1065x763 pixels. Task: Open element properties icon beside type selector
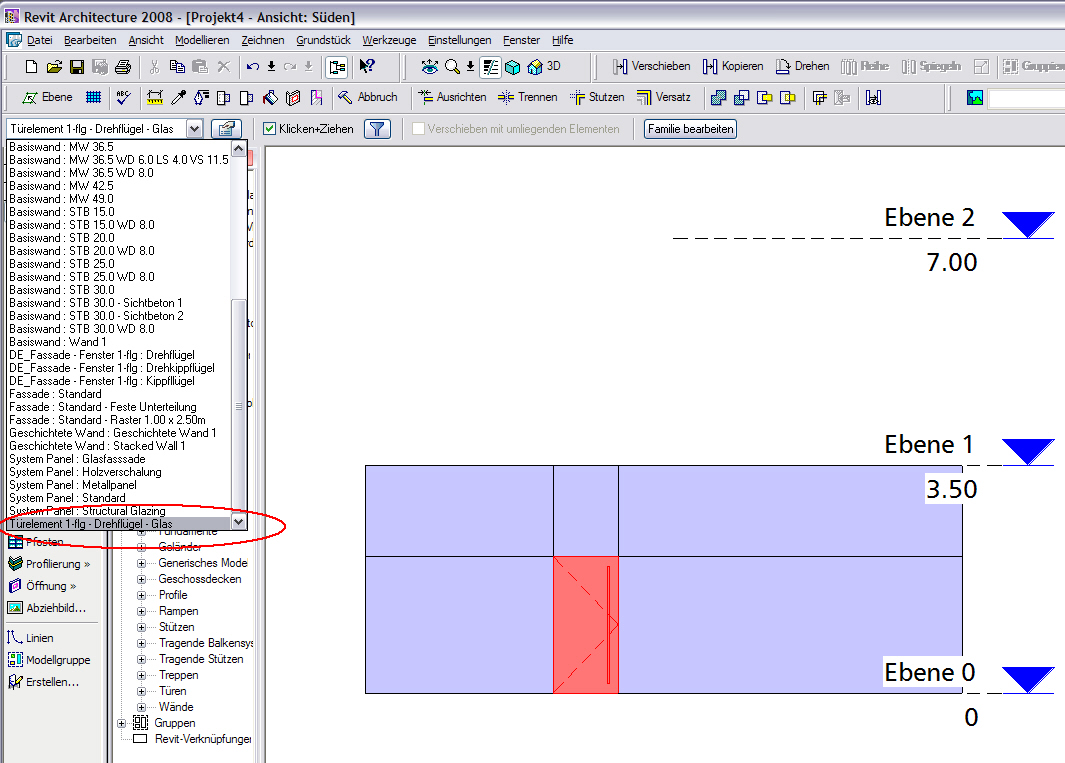(x=227, y=128)
